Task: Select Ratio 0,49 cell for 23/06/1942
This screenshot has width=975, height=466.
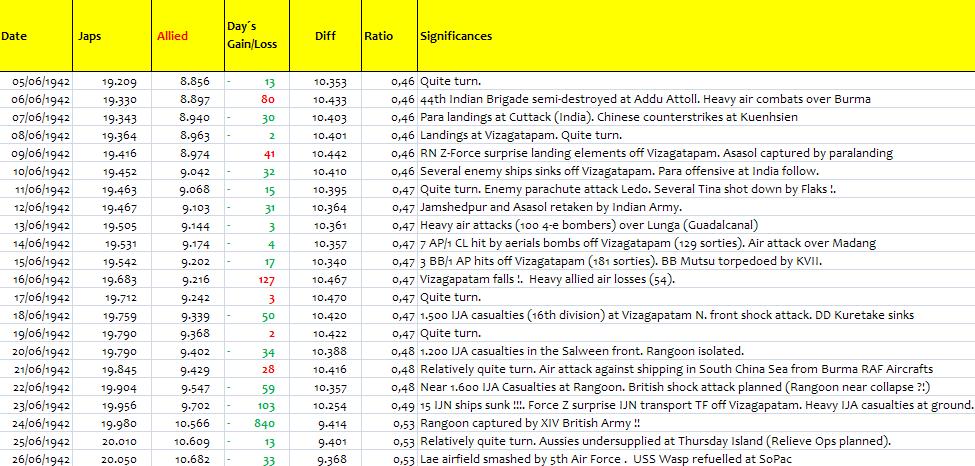Action: click(389, 406)
